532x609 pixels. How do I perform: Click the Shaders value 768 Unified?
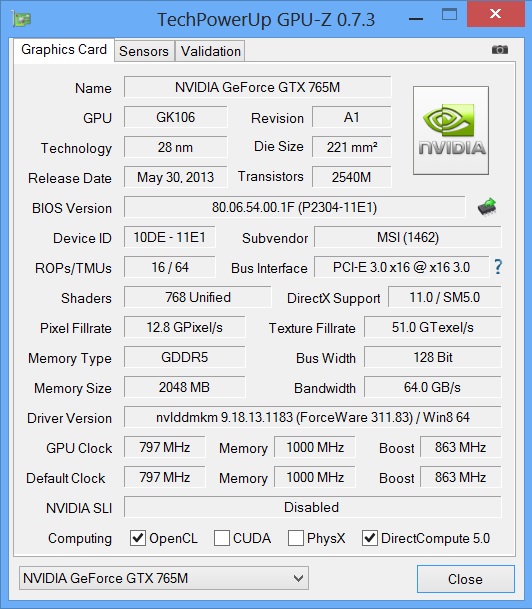pyautogui.click(x=198, y=297)
